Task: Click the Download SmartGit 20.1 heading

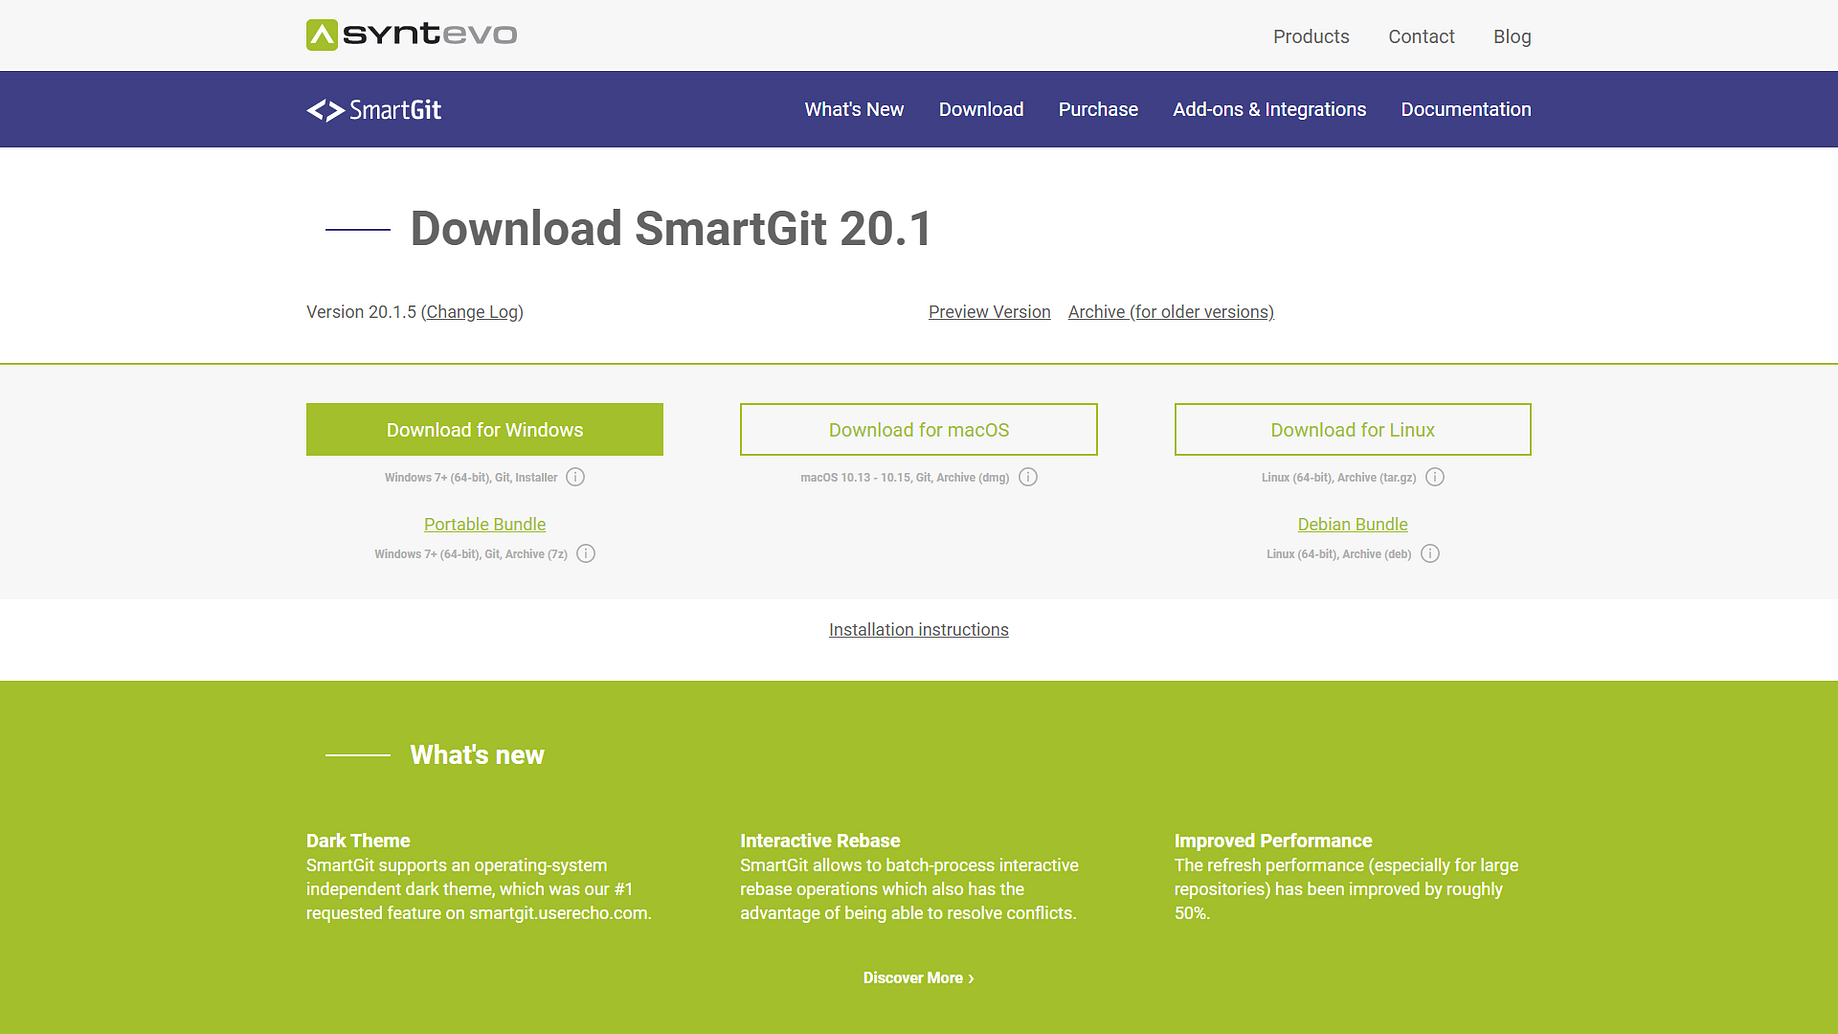Action: 671,229
